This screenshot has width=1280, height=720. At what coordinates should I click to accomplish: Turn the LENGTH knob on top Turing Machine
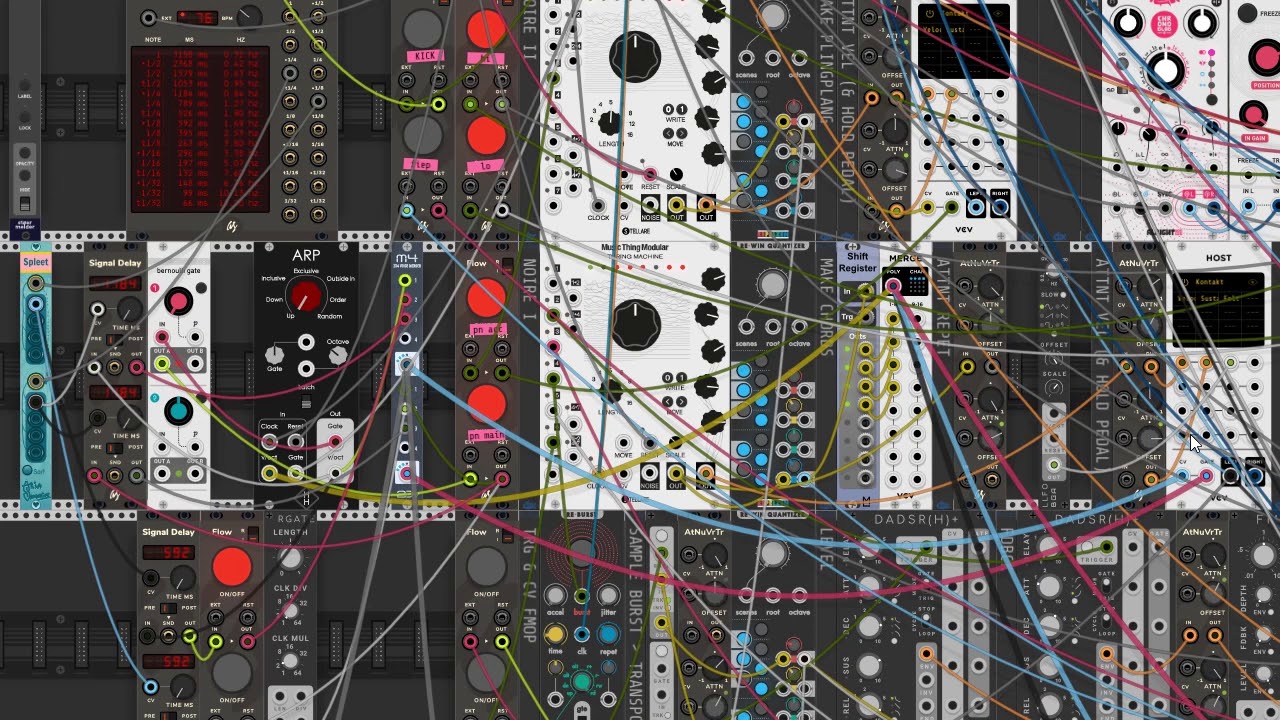click(609, 121)
